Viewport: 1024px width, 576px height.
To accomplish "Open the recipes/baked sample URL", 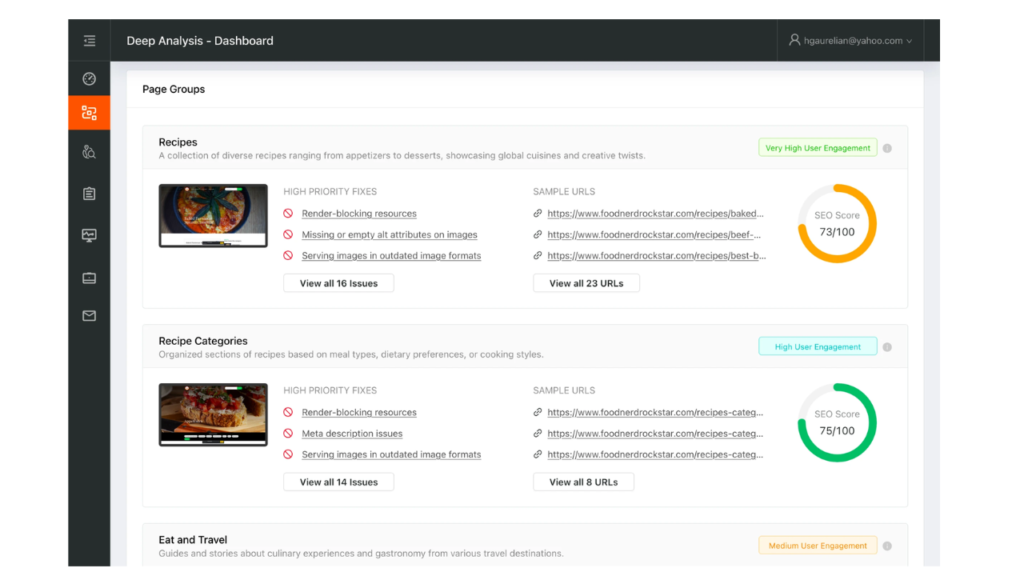I will tap(655, 214).
